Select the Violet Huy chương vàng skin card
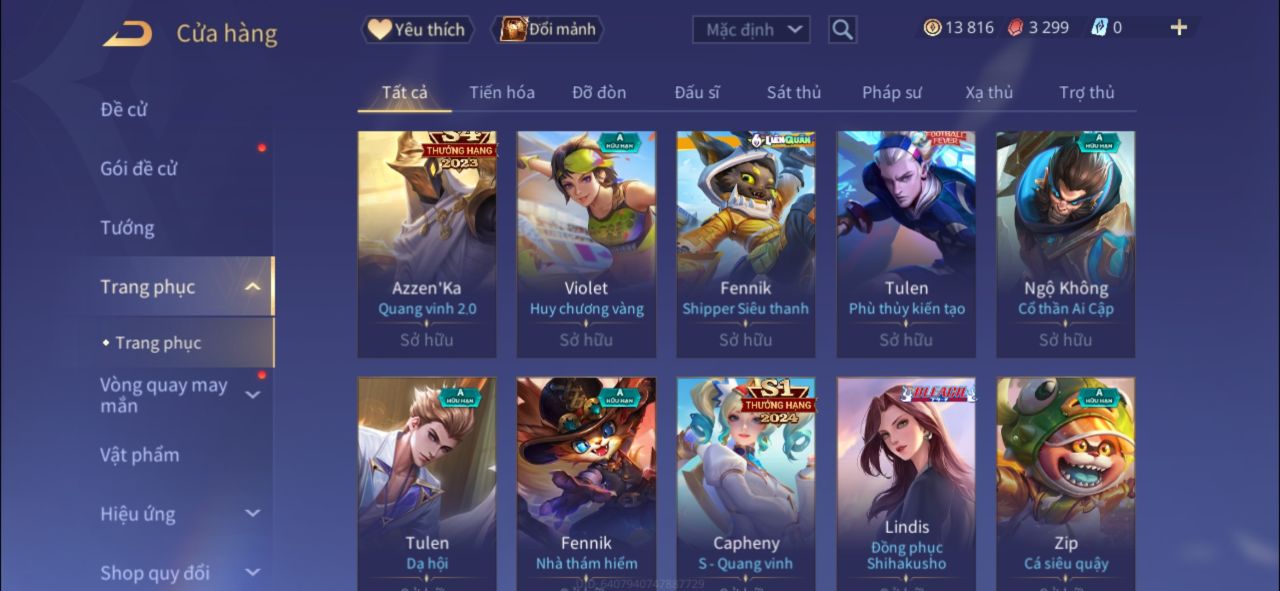 point(586,244)
